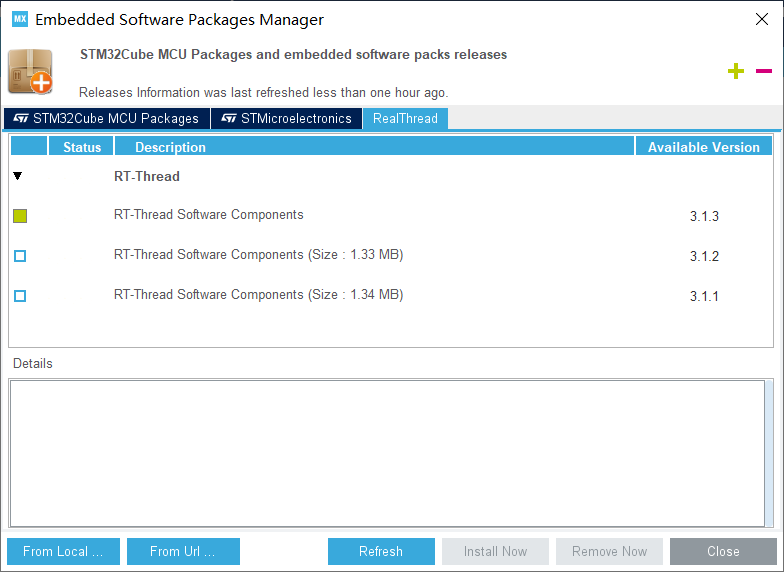Switch to the STM32Cube MCU Packages tab
Image resolution: width=784 pixels, height=572 pixels.
coord(106,118)
